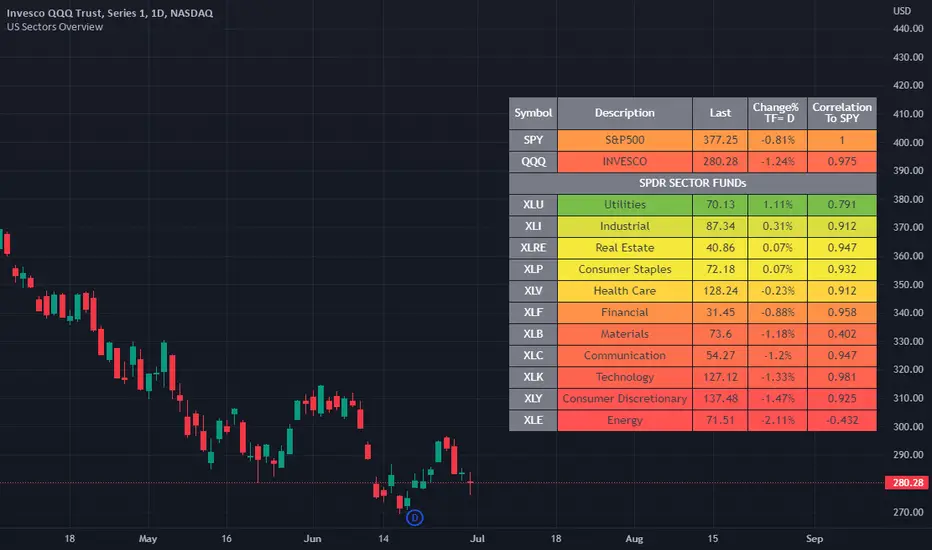Click the S&P500 description cell
The image size is (932, 550).
pyautogui.click(x=625, y=140)
